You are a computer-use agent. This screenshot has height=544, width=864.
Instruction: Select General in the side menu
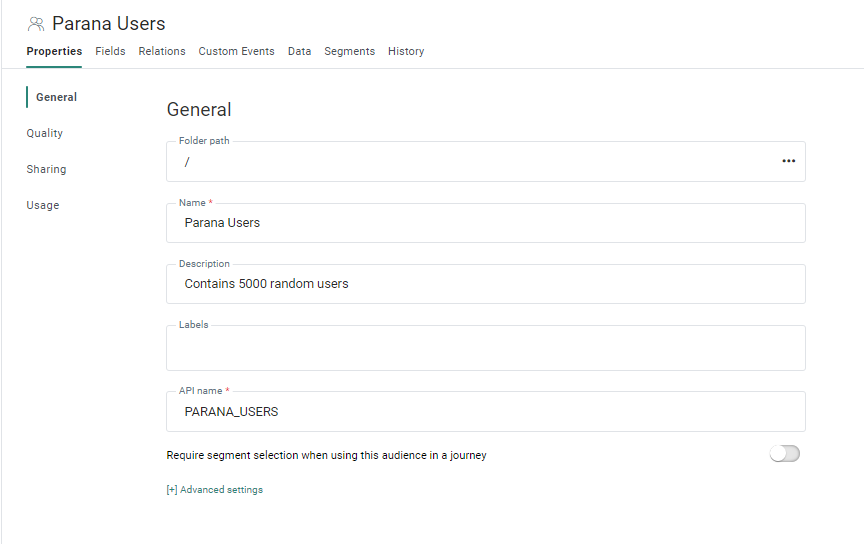tap(56, 97)
